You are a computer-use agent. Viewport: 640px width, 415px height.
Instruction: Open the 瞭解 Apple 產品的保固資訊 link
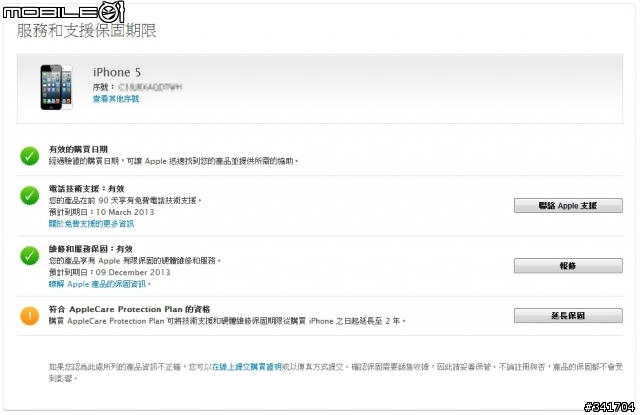[x=100, y=284]
